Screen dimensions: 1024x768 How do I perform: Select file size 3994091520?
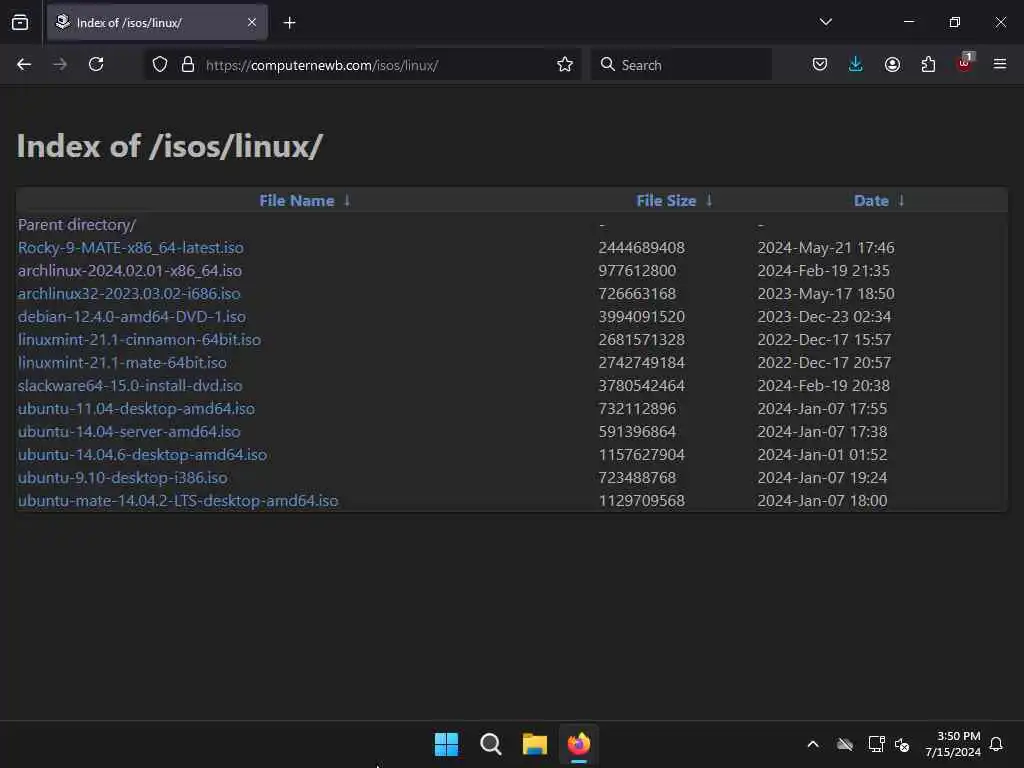[x=641, y=317]
